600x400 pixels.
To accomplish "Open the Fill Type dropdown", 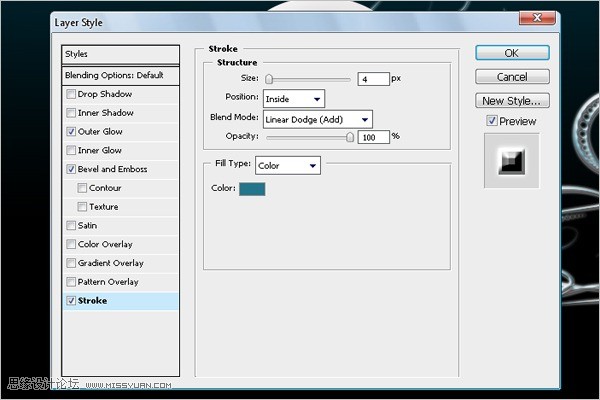I will [x=288, y=165].
